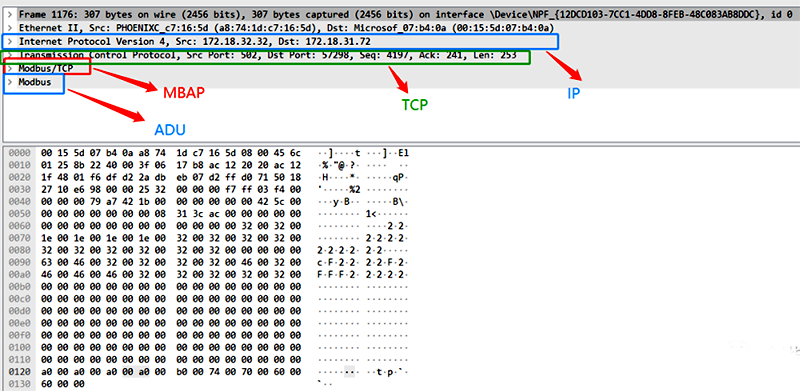This screenshot has height=391, width=800.
Task: Expand the Ethernet II row arrow
Action: click(x=10, y=28)
